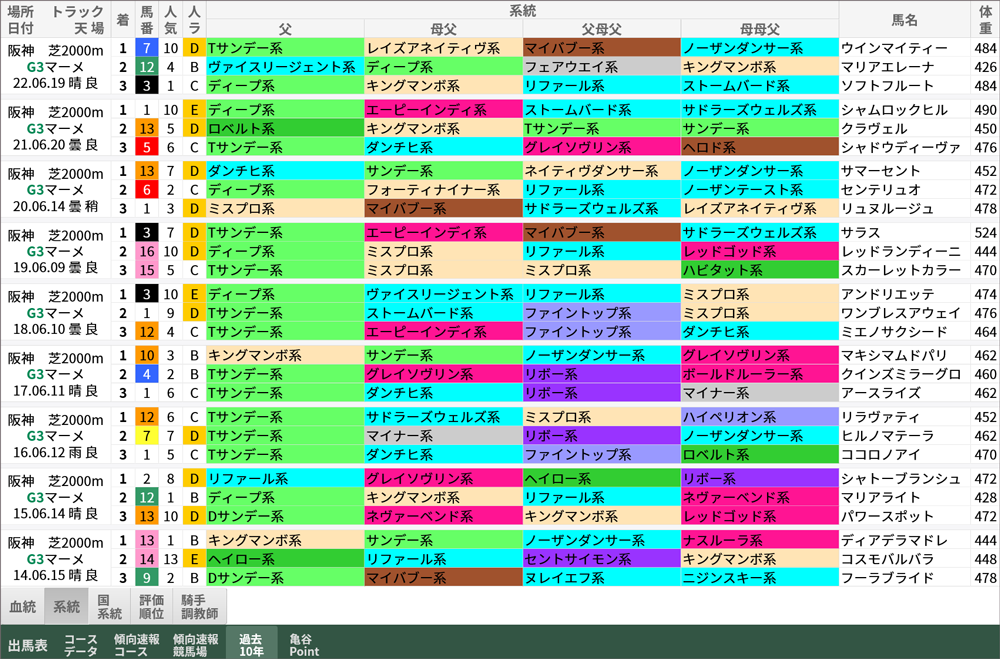Open 傾向速報コース in bottom navigation
This screenshot has width=1000, height=659.
point(137,645)
